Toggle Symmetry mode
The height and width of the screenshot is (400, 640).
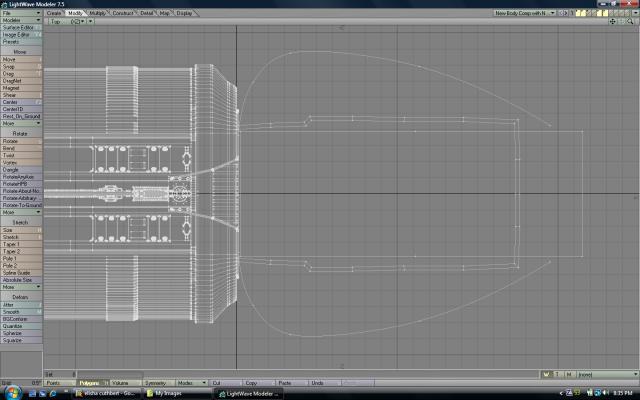[156, 382]
